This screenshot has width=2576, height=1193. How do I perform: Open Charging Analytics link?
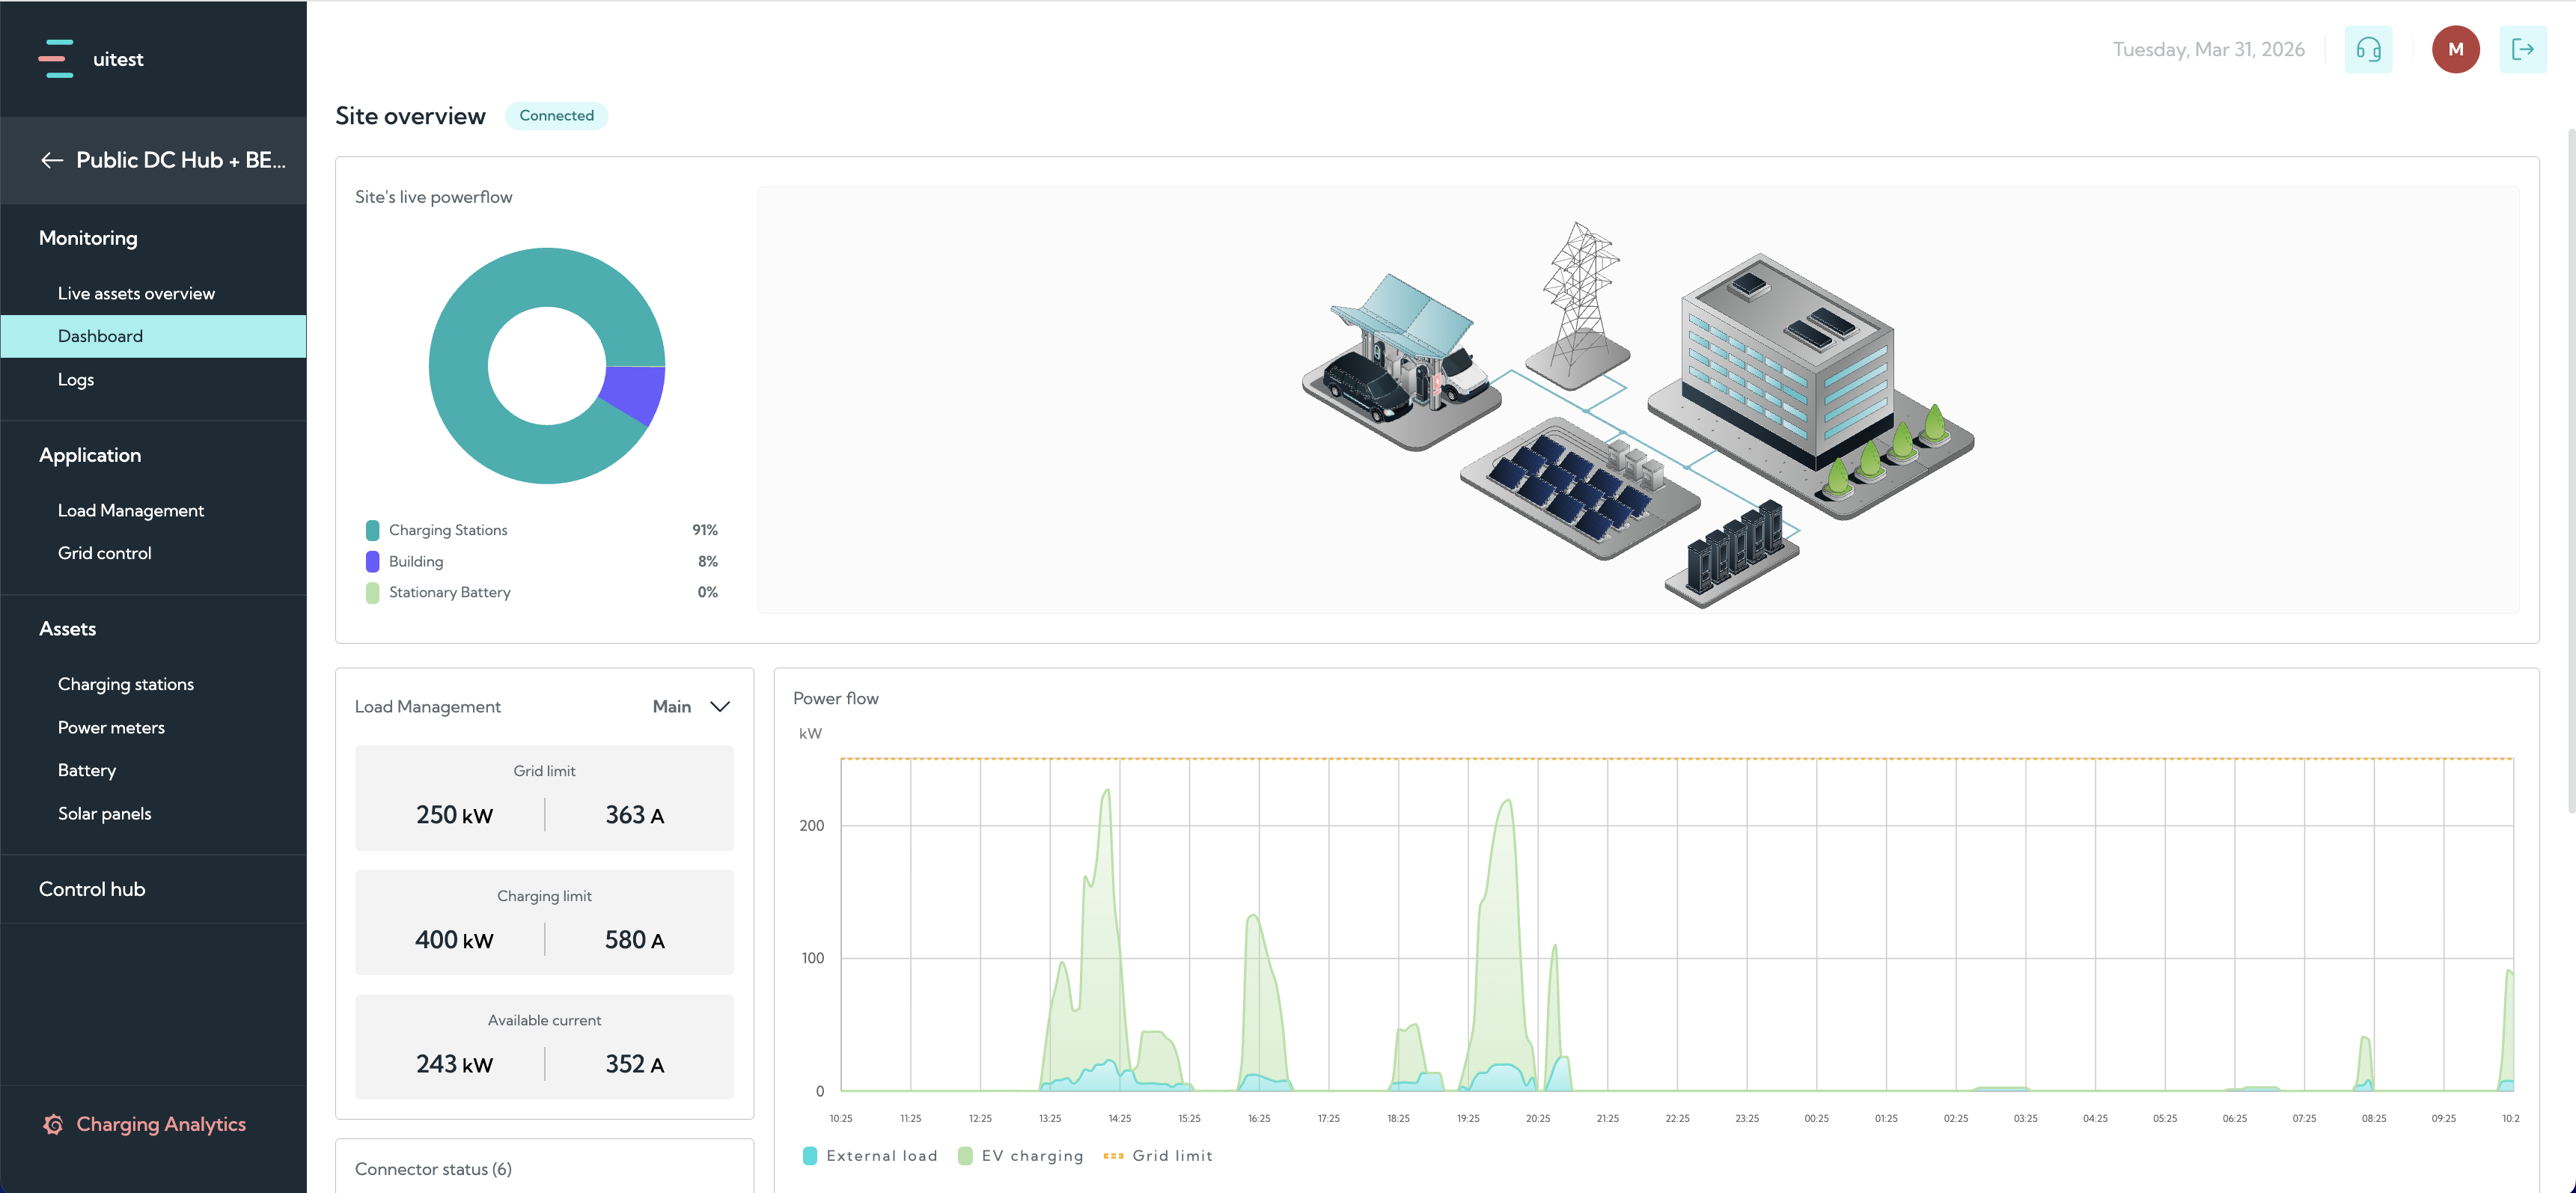click(161, 1124)
